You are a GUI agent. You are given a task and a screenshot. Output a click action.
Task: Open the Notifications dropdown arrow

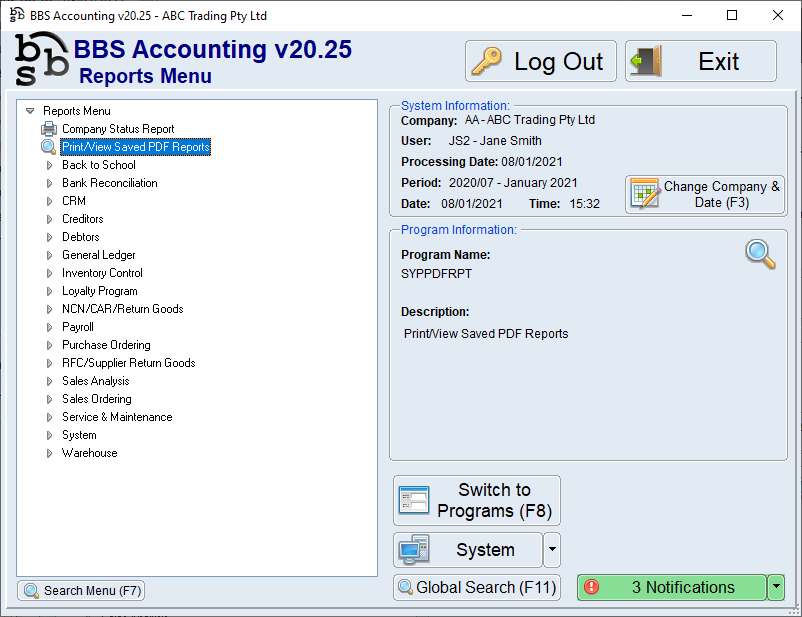coord(775,587)
